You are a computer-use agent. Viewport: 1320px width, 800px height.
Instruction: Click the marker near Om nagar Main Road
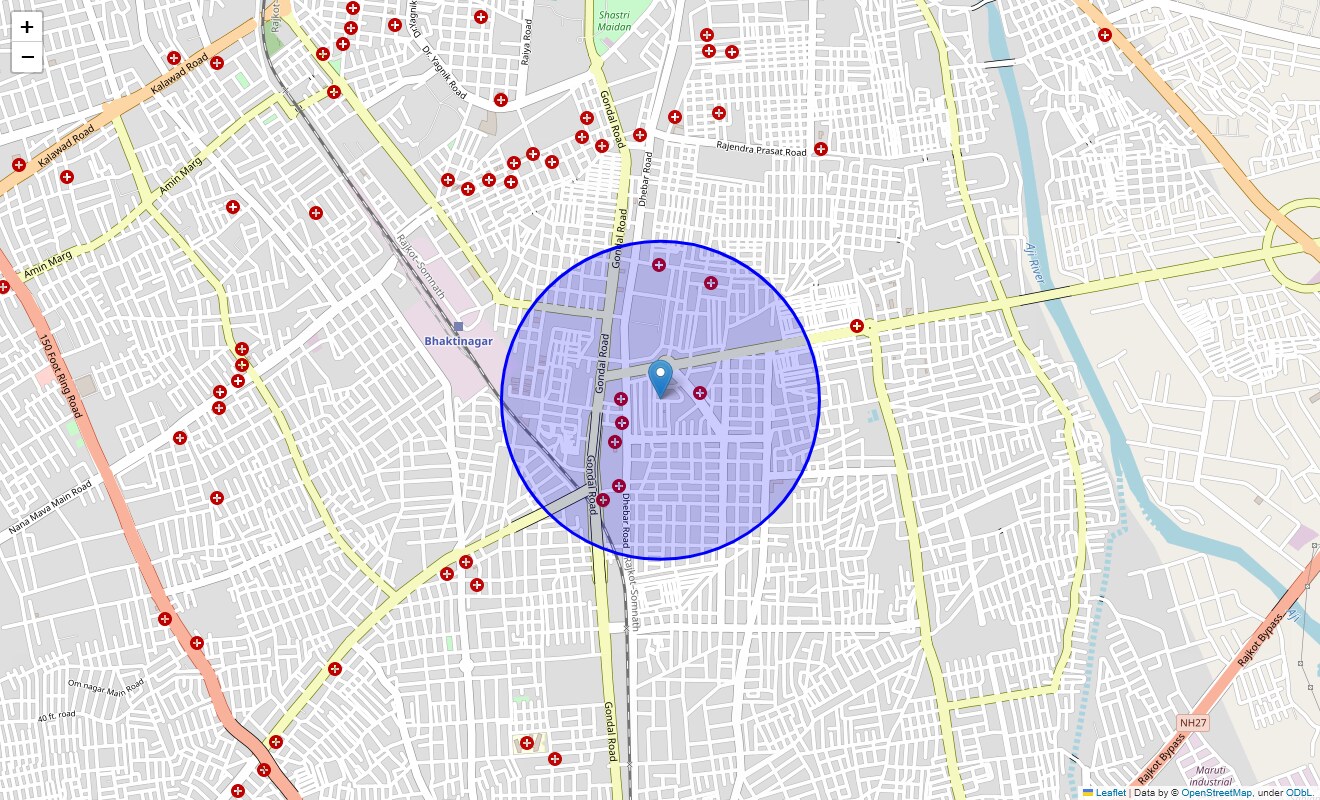pyautogui.click(x=198, y=644)
